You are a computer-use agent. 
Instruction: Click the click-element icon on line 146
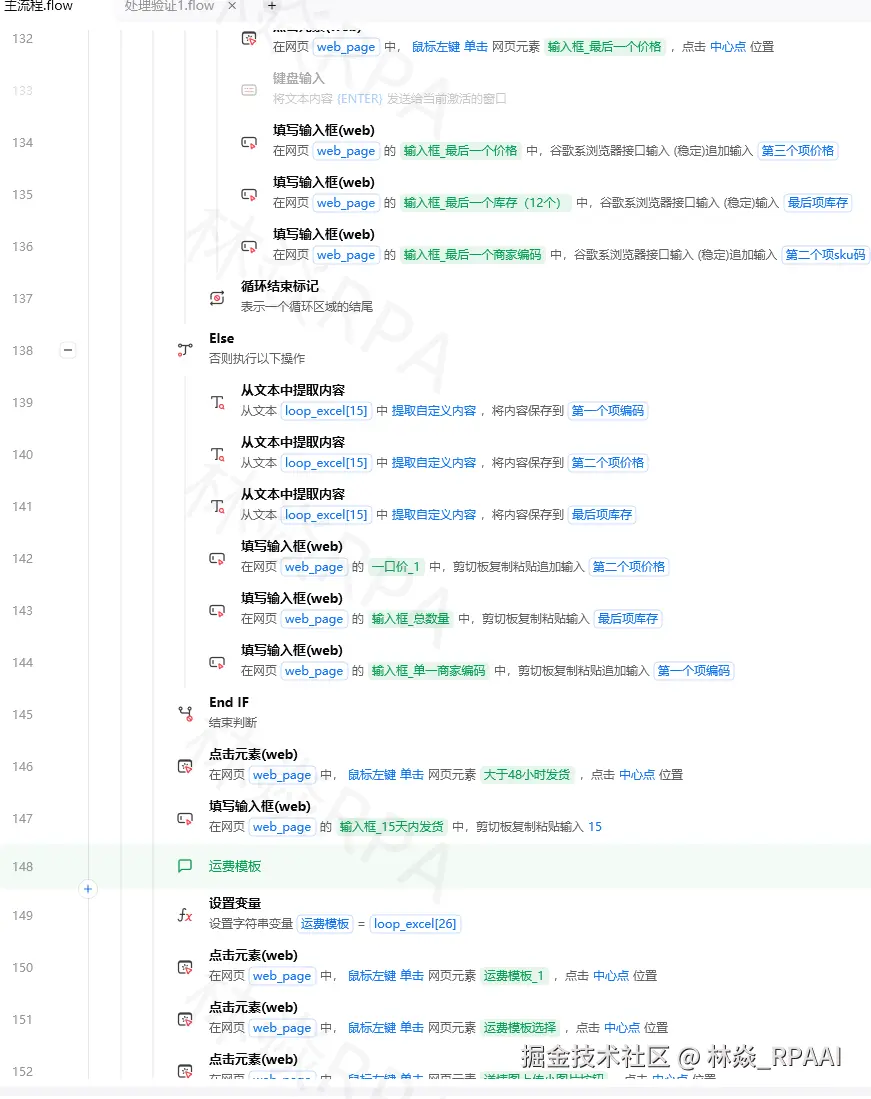(185, 766)
